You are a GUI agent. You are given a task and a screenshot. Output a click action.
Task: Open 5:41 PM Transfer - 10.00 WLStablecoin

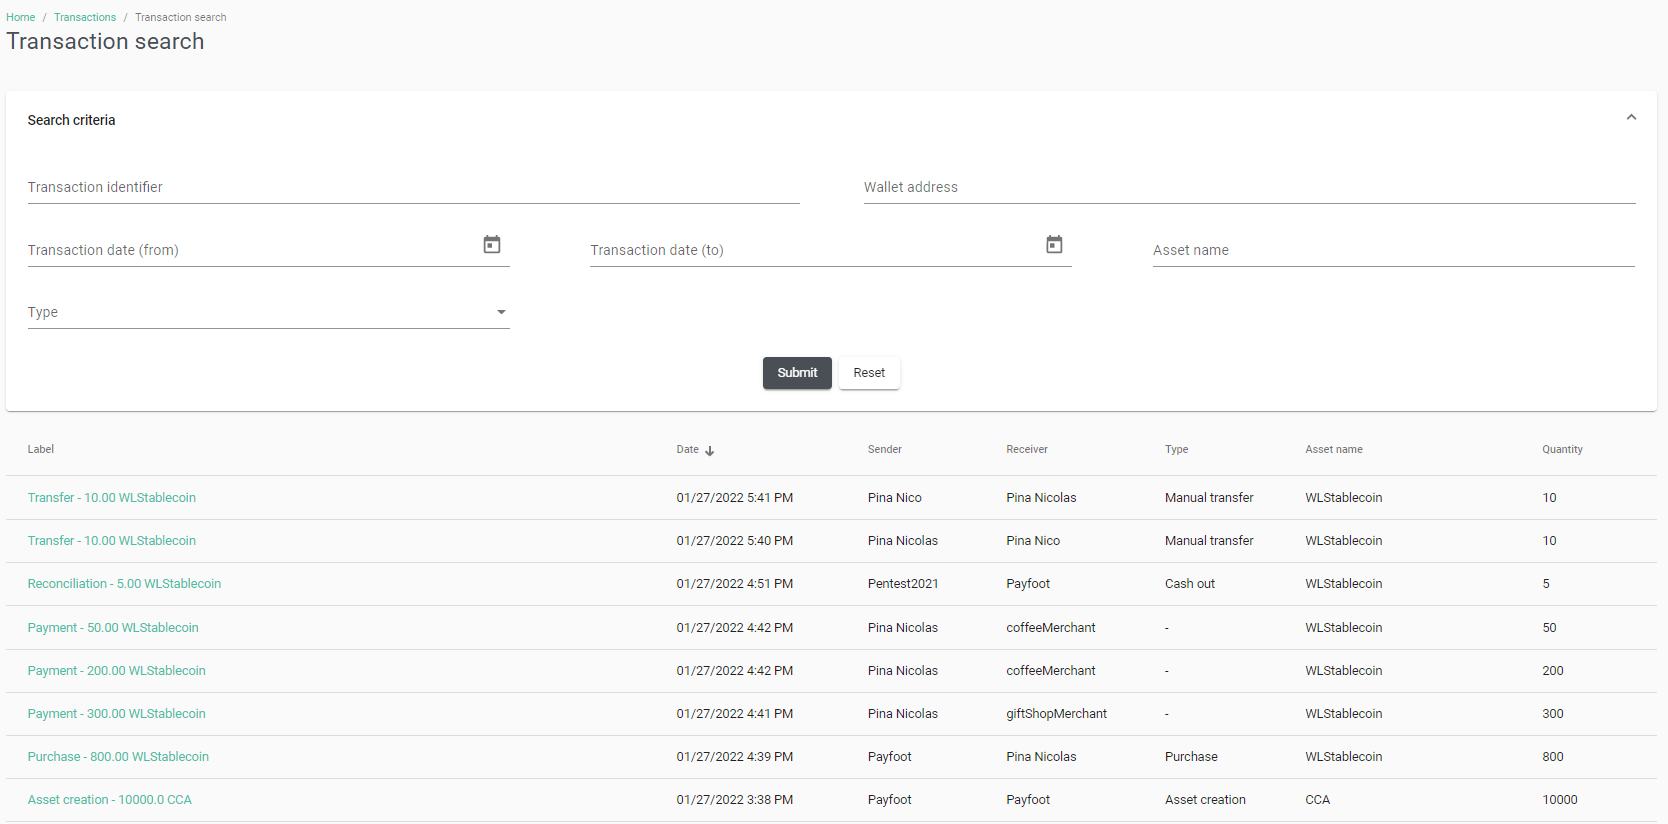112,498
